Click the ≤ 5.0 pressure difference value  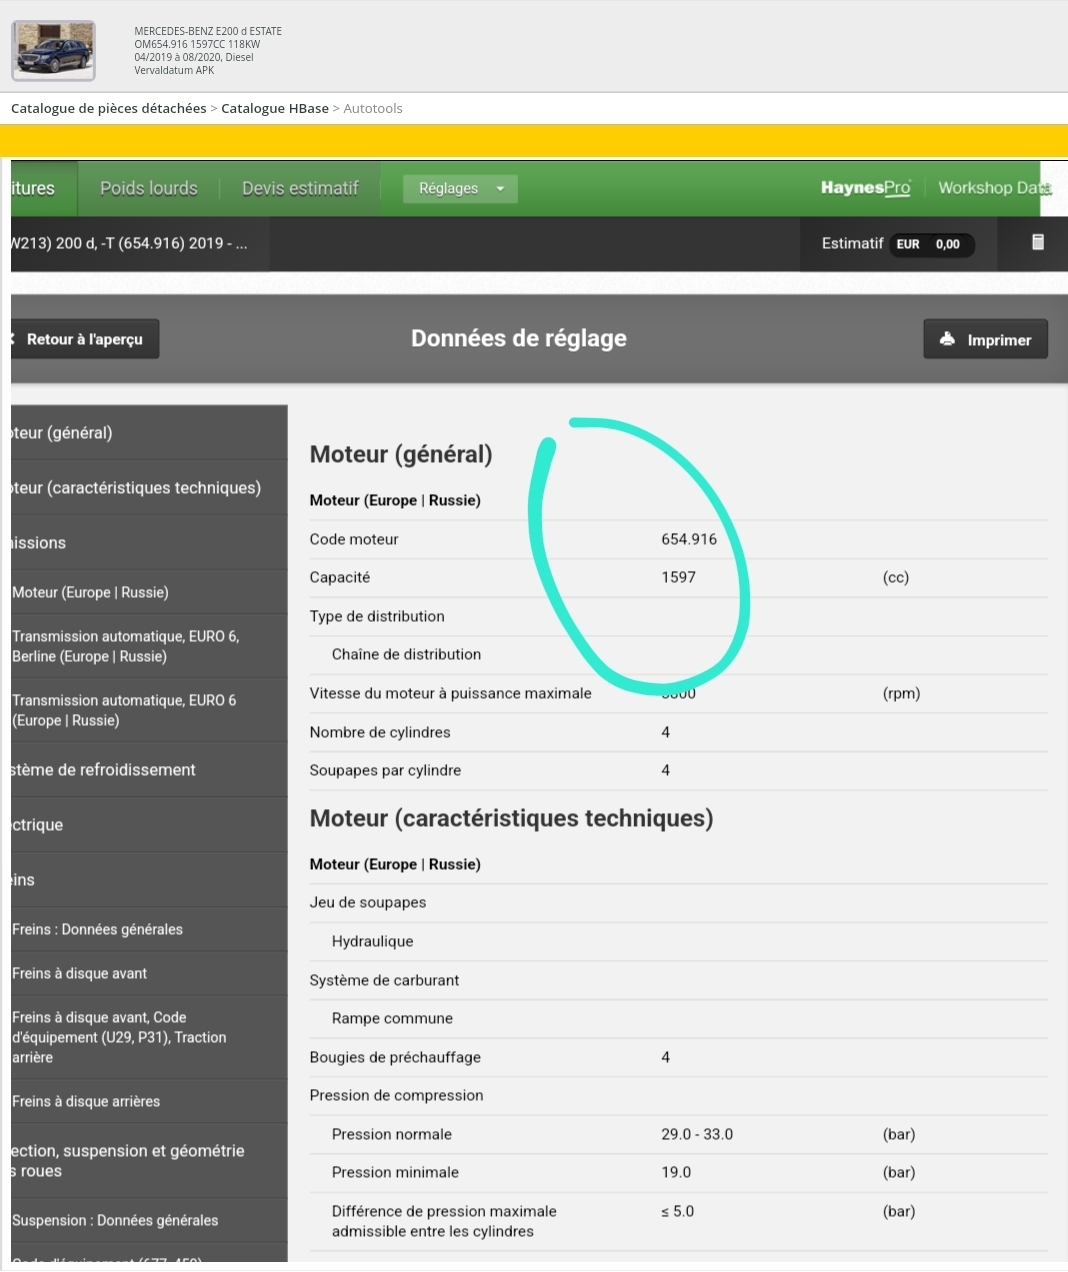[x=677, y=1211]
